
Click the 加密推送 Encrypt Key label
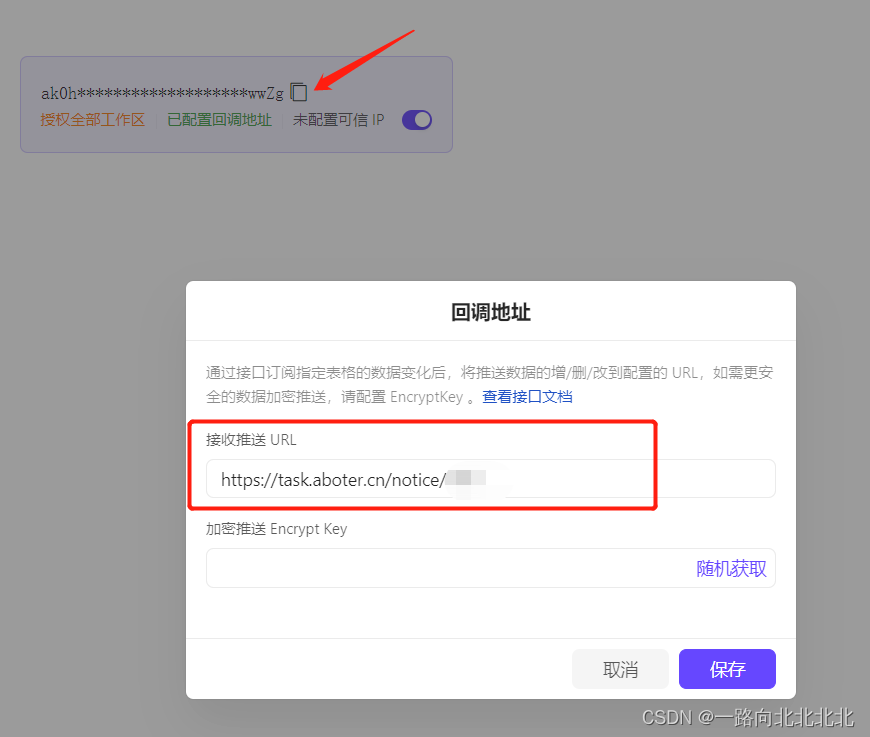tap(278, 529)
